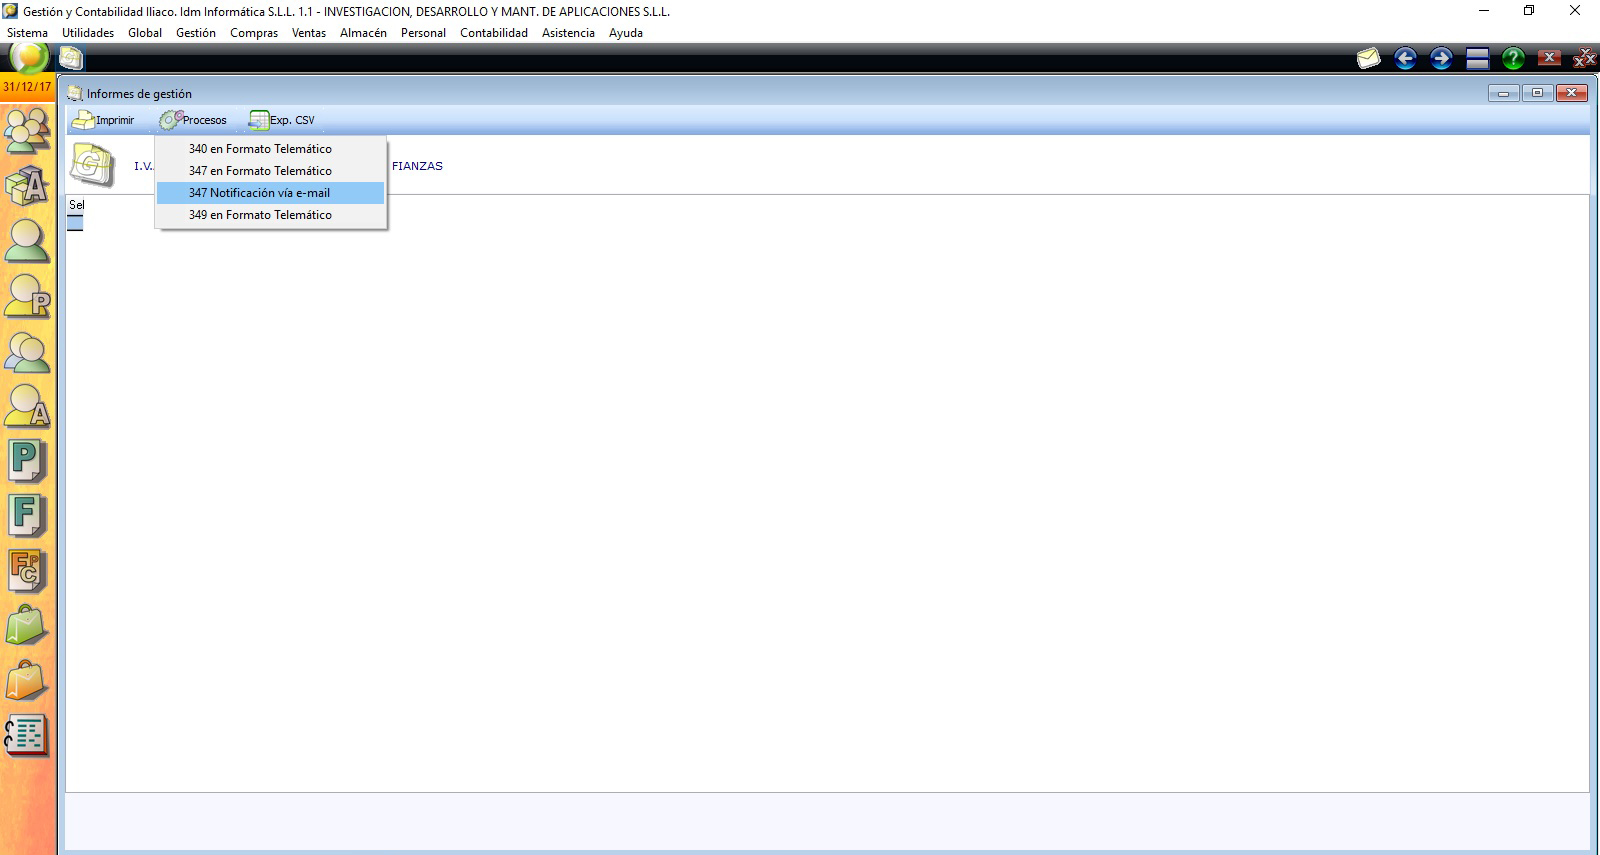
Task: Click the report G icon in Informes panel
Action: [92, 165]
